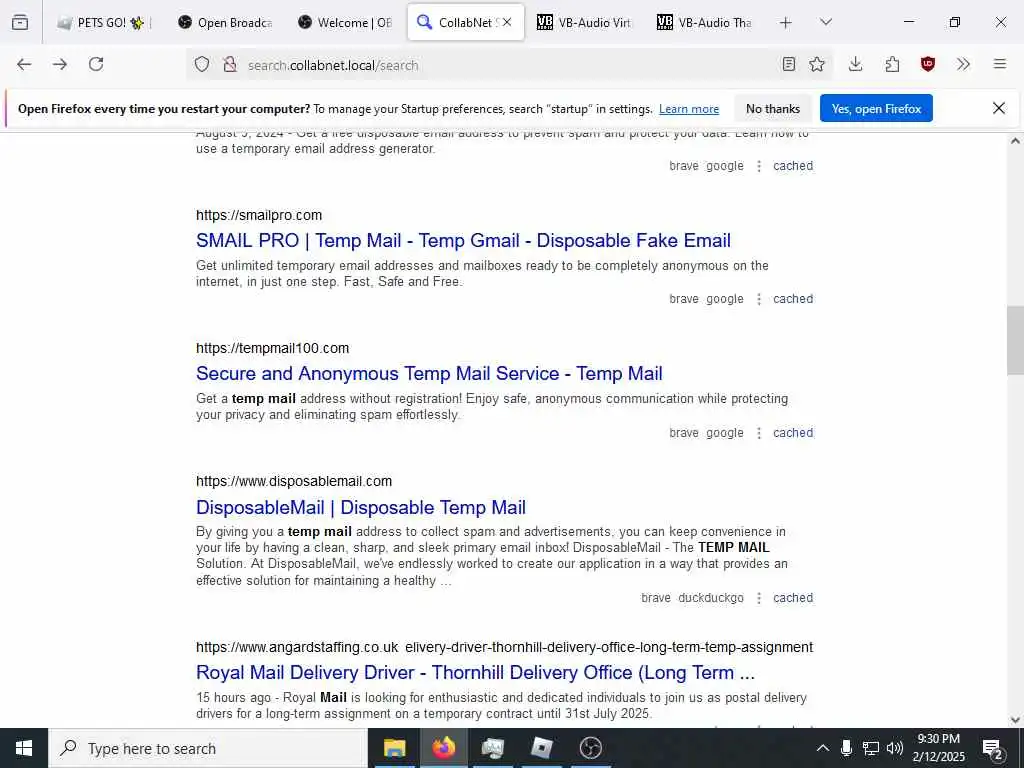Viewport: 1024px width, 768px height.
Task: Open DisposableMail Disposable Temp Mail result
Action: pyautogui.click(x=360, y=507)
